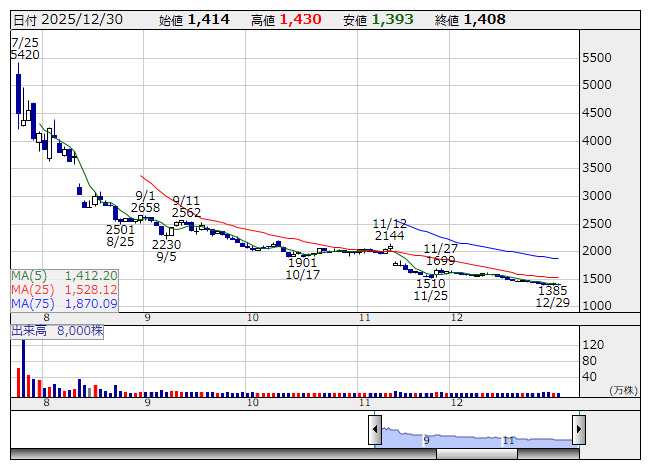Click the 11/12 peak label 2144
Image resolution: width=653 pixels, height=470 pixels.
point(389,236)
